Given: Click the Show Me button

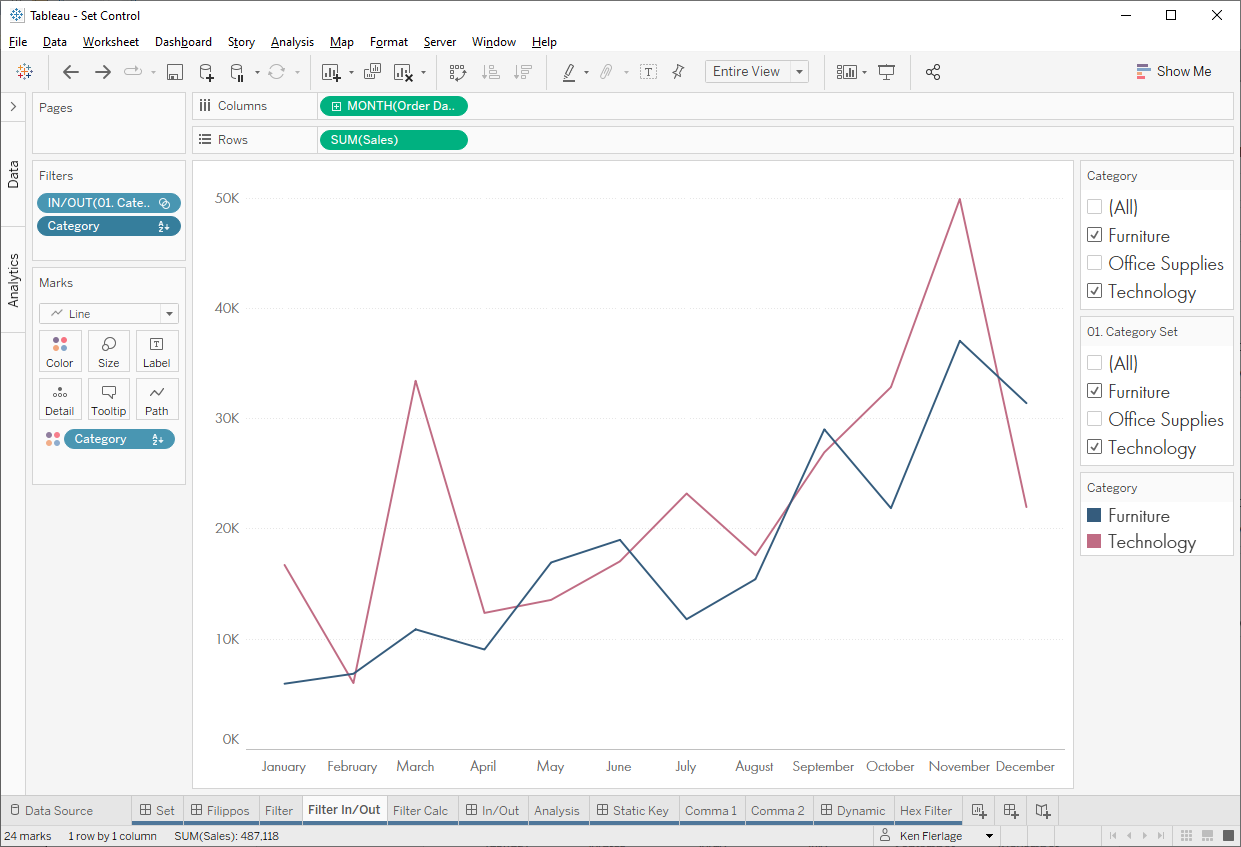Looking at the screenshot, I should pyautogui.click(x=1174, y=72).
